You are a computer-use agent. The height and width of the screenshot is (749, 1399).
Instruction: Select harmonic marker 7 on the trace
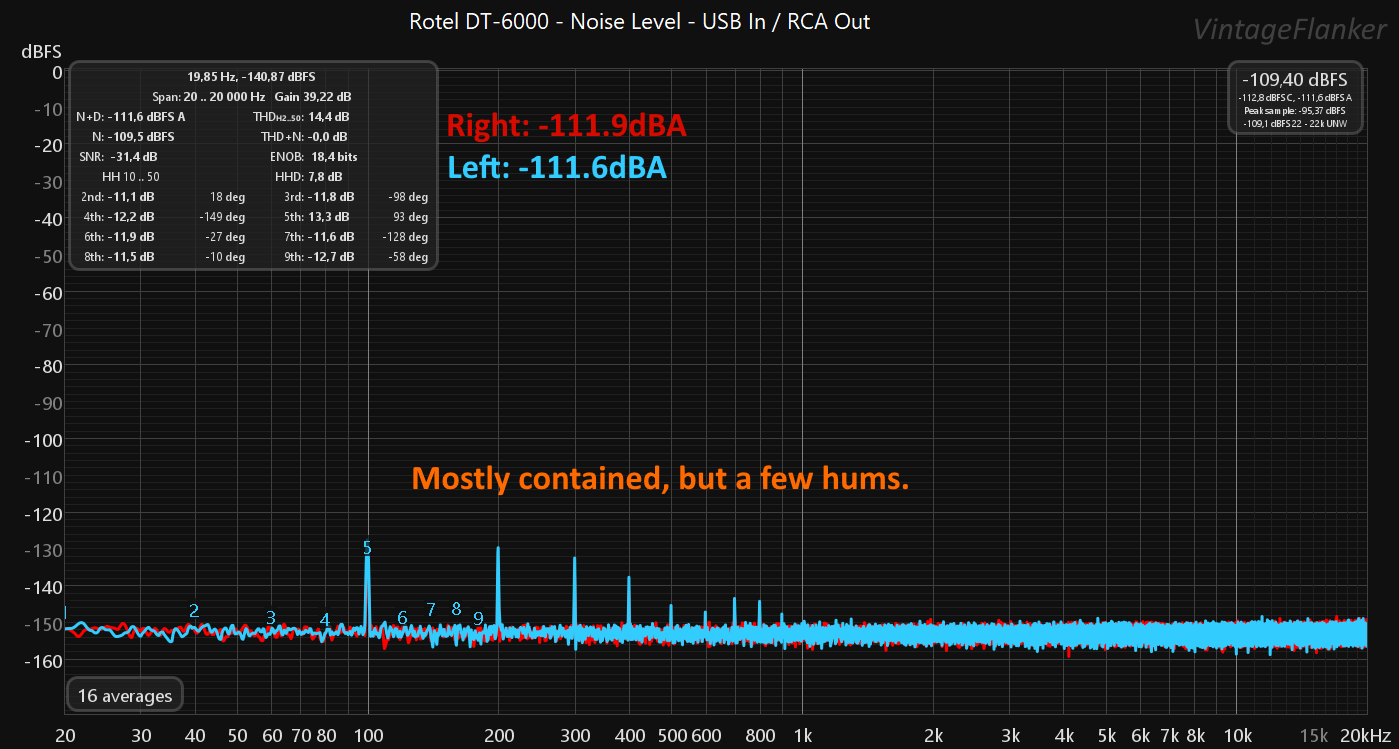pos(431,609)
